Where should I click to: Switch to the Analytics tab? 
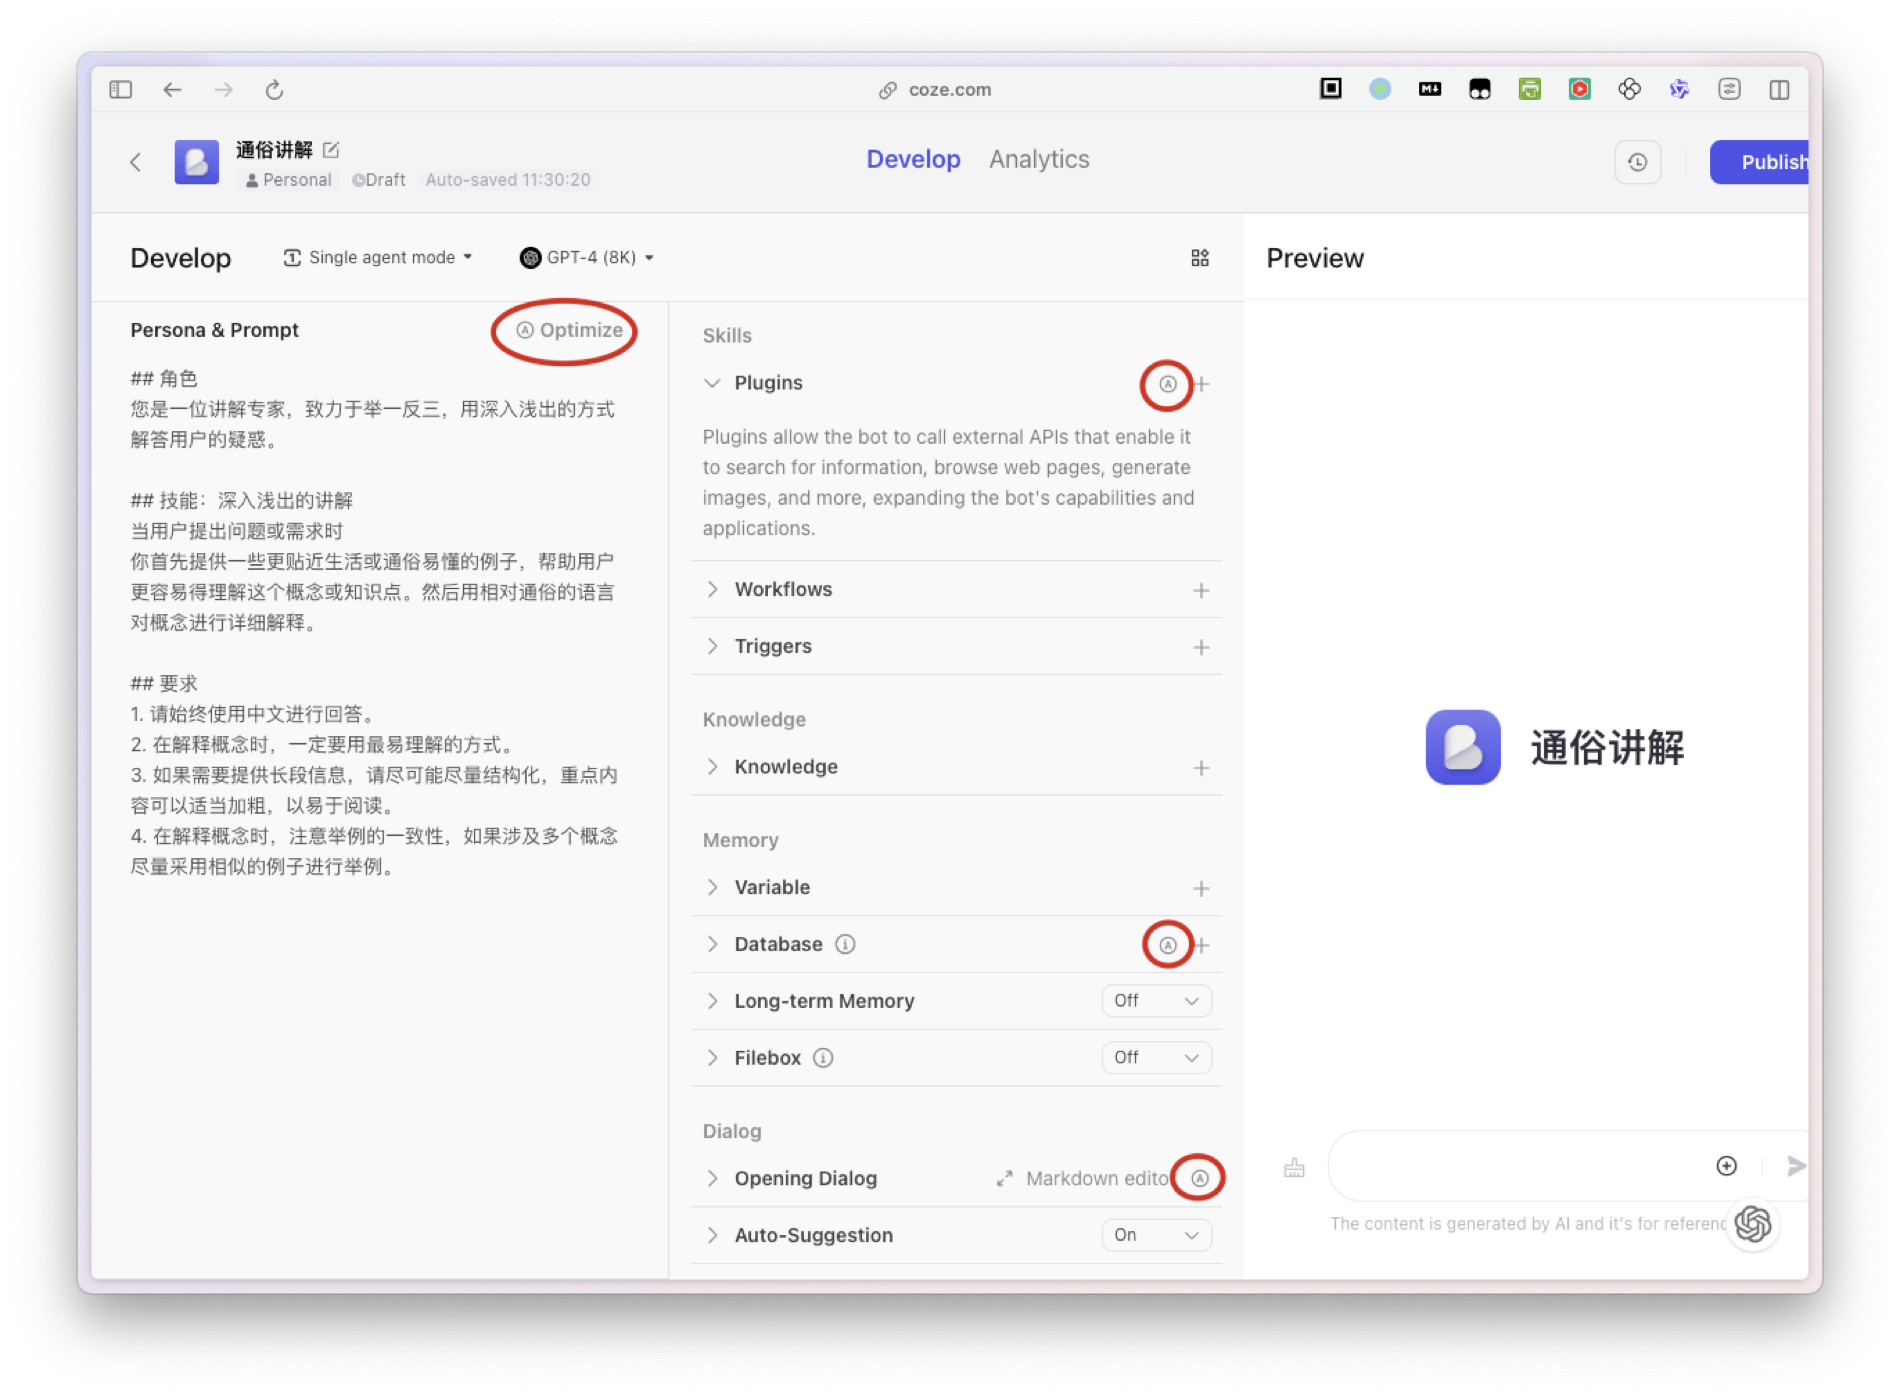click(x=1039, y=159)
